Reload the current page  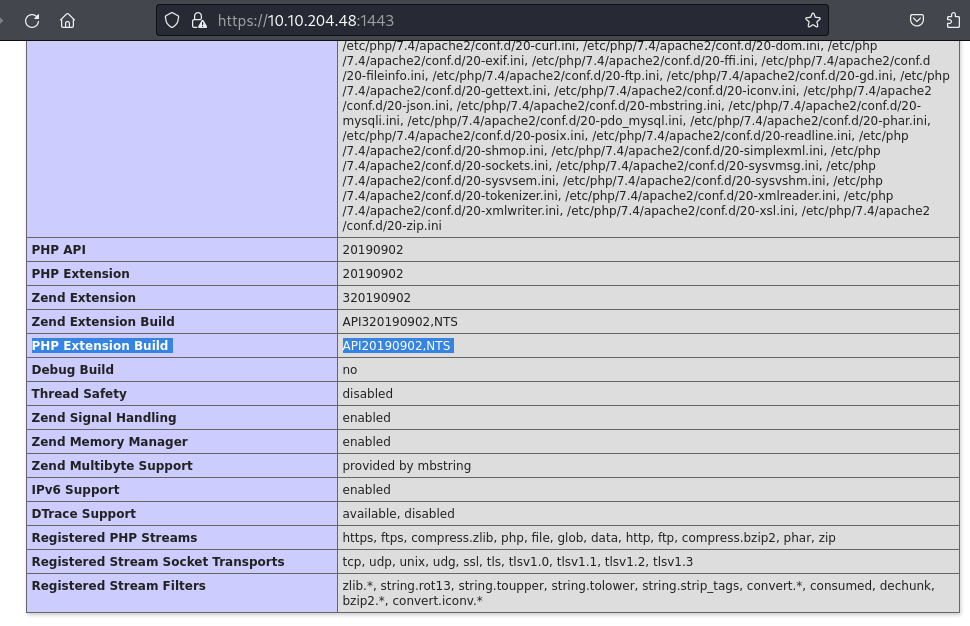(32, 20)
